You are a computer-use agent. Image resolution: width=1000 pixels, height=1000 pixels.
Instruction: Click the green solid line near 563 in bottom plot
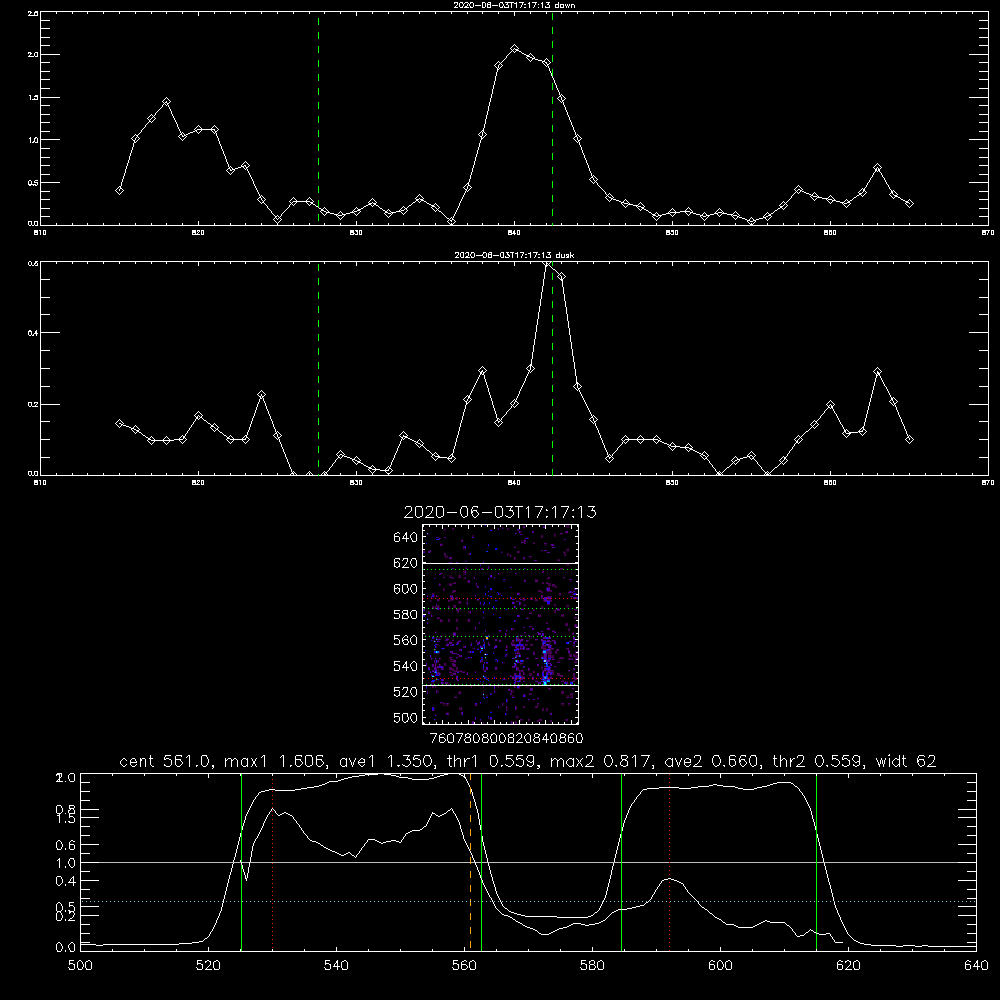coord(481,862)
